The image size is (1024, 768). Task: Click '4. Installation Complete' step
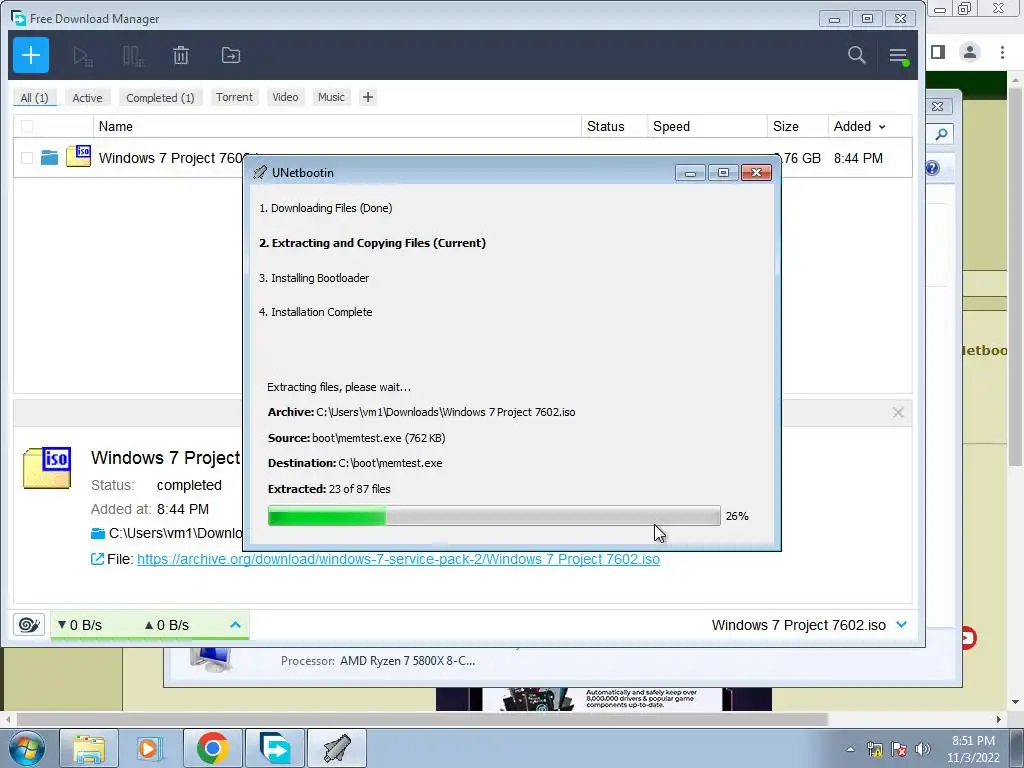[315, 312]
